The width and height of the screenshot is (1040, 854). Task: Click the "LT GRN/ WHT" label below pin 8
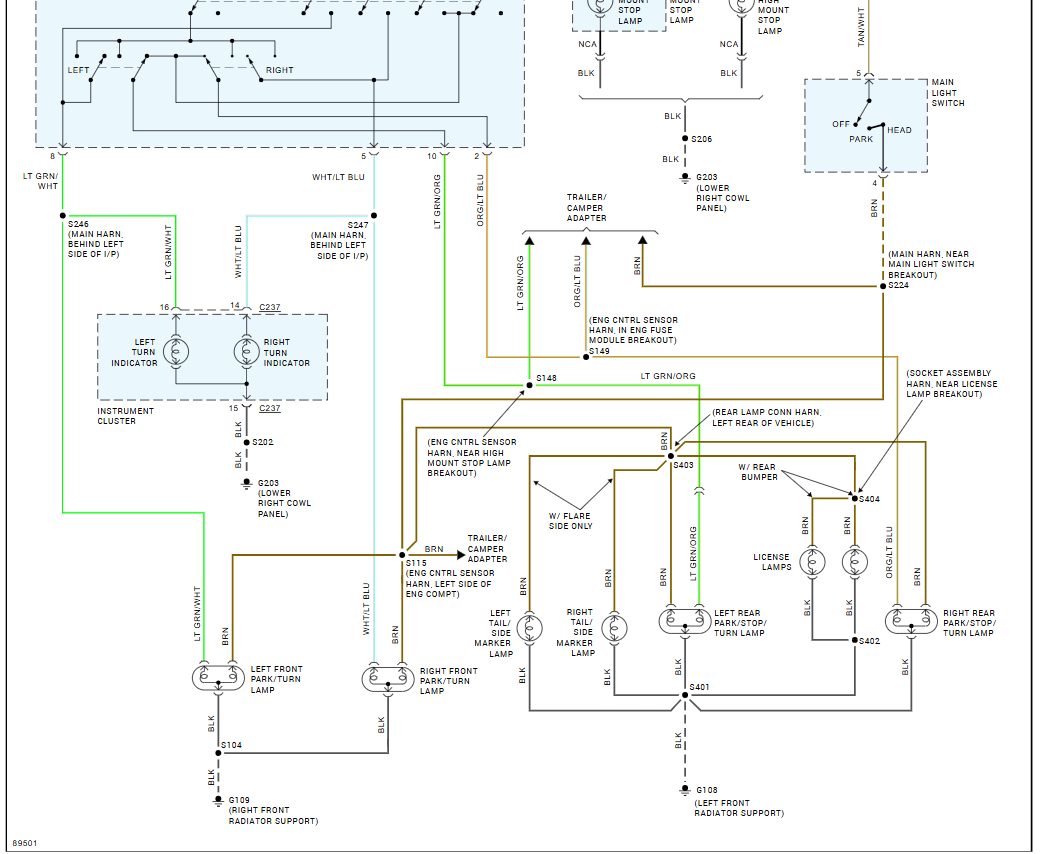(x=40, y=181)
